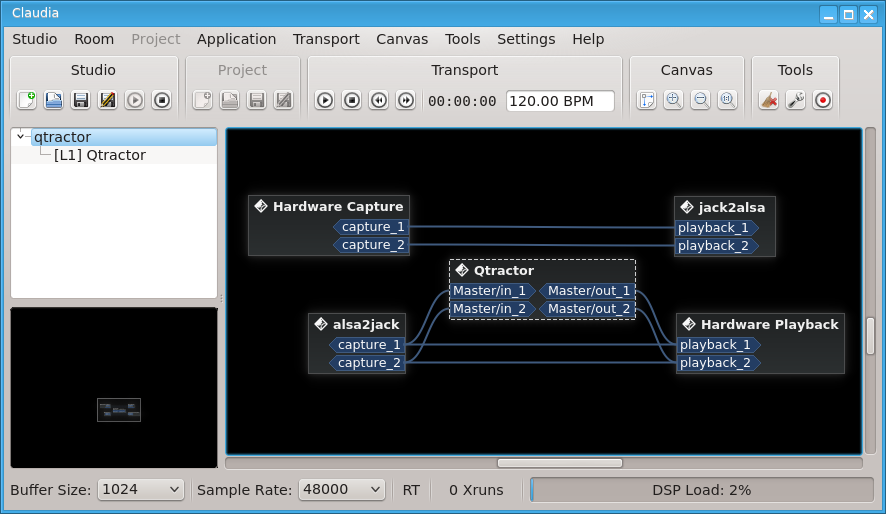Screen dimensions: 886x514
Task: Click Load Studio icon in Studio toolbar
Action: point(54,101)
